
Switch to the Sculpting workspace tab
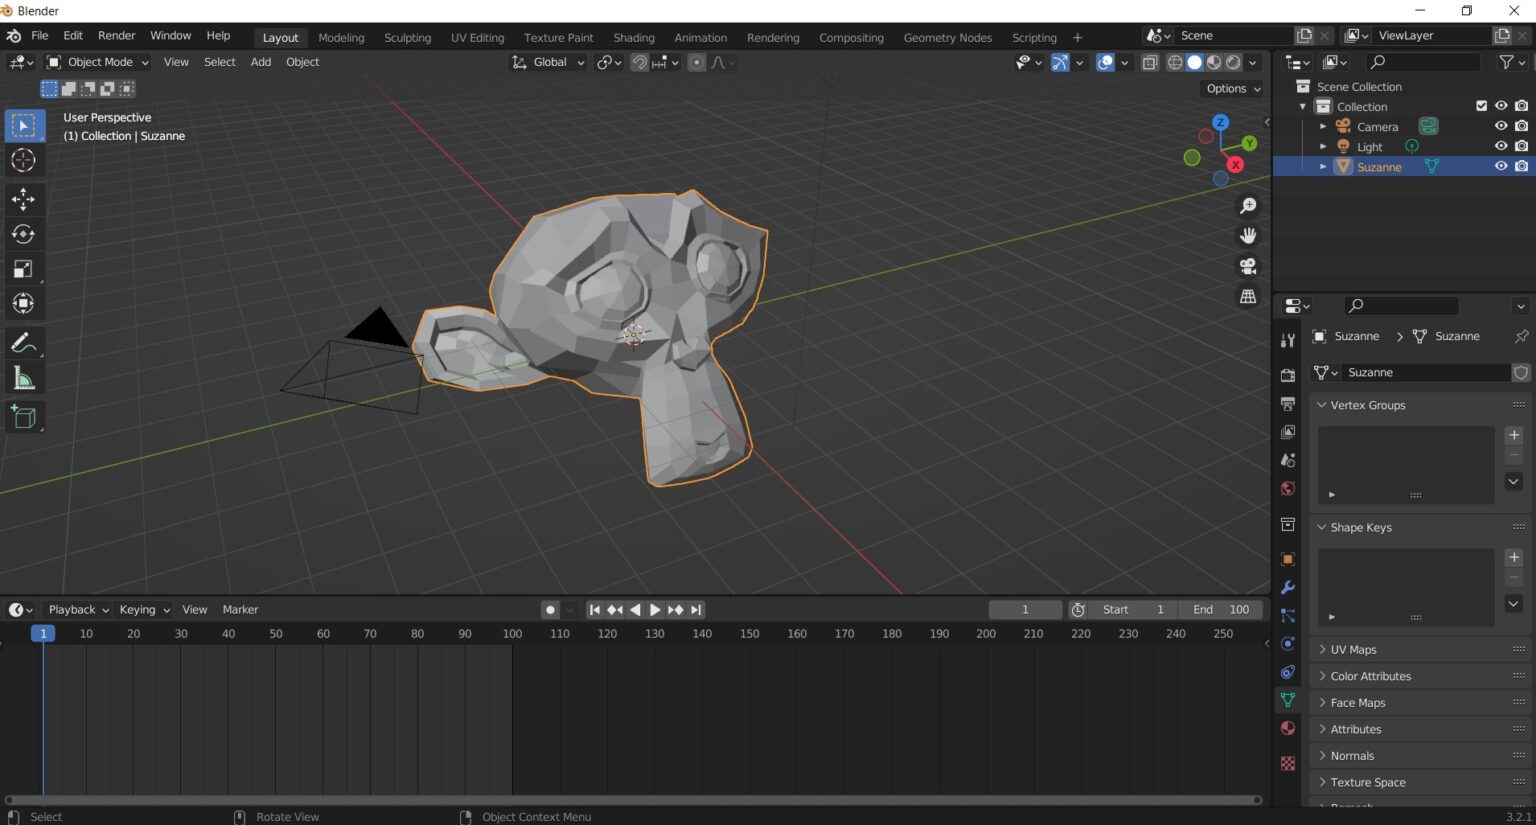(x=407, y=37)
